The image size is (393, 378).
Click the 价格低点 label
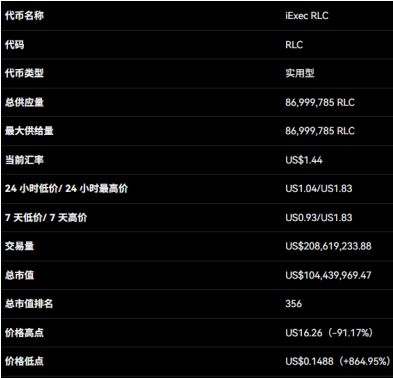[x=24, y=361]
